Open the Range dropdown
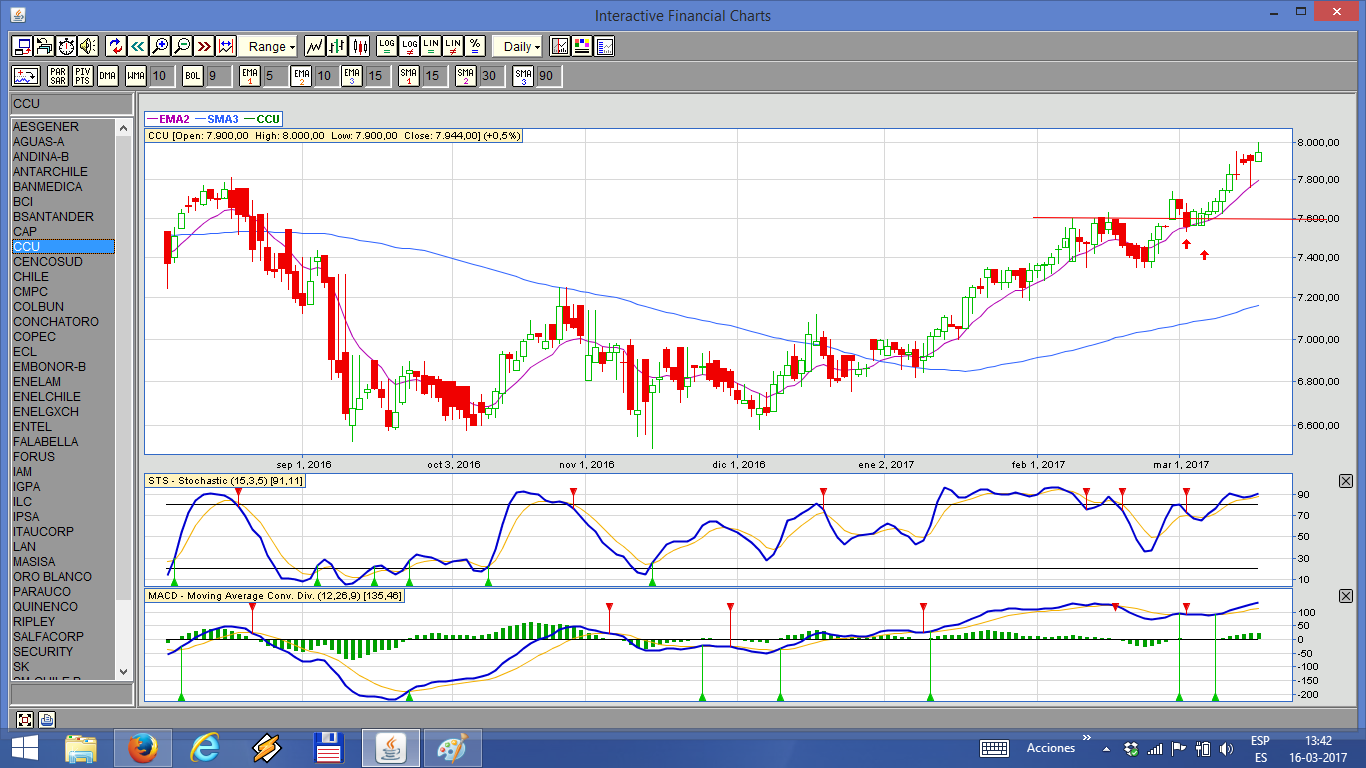Image resolution: width=1366 pixels, height=768 pixels. 268,46
